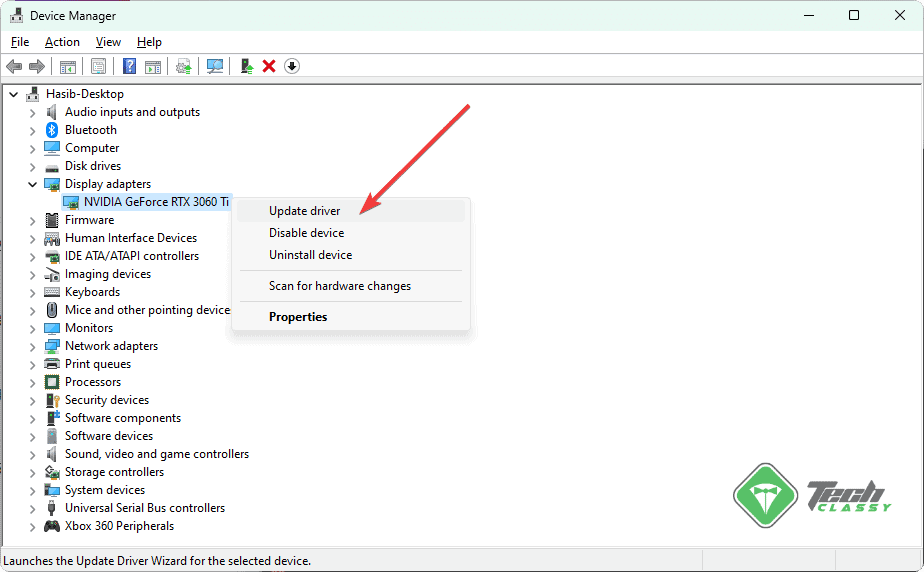This screenshot has width=924, height=572.
Task: Select the Computer tree label
Action: pyautogui.click(x=92, y=148)
